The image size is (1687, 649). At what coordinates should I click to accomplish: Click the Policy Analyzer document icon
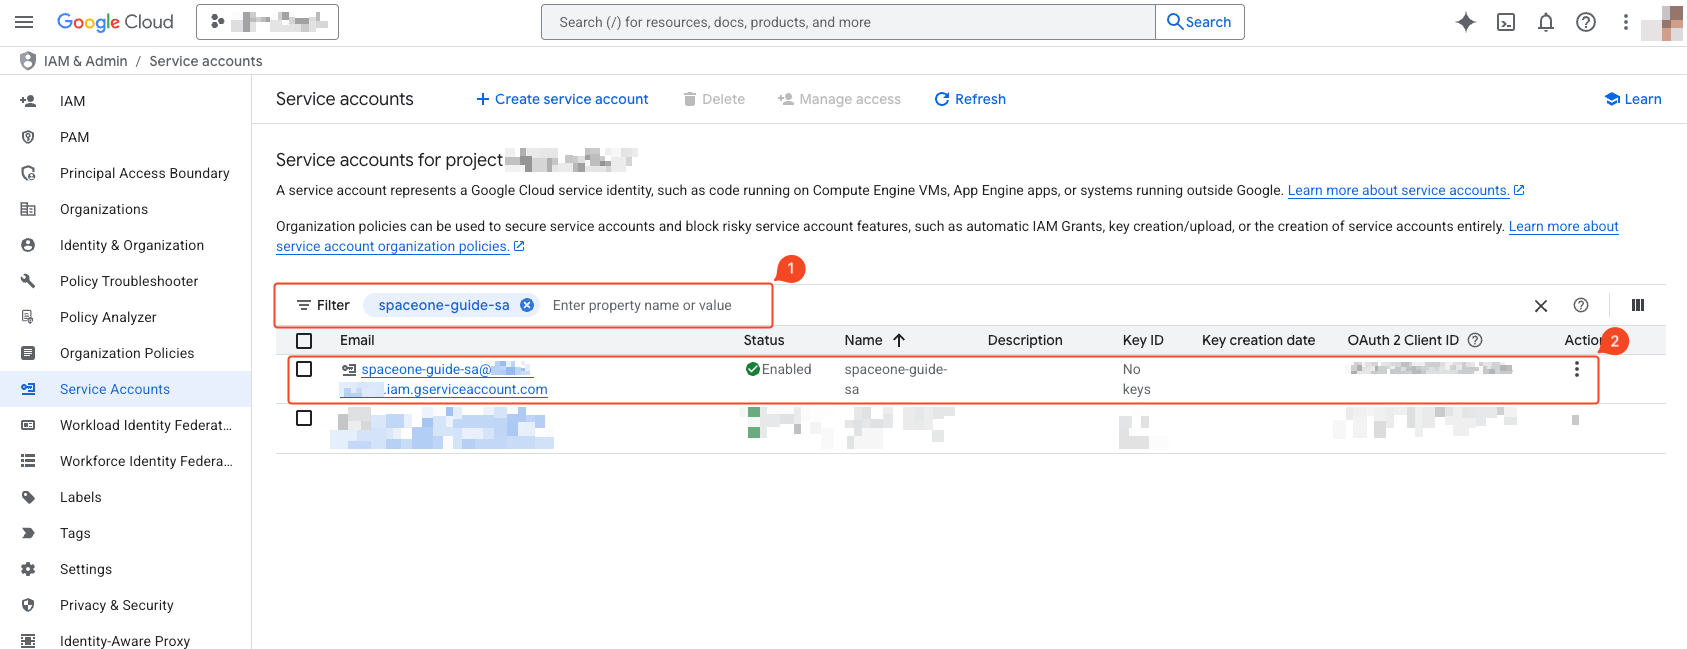pos(28,317)
